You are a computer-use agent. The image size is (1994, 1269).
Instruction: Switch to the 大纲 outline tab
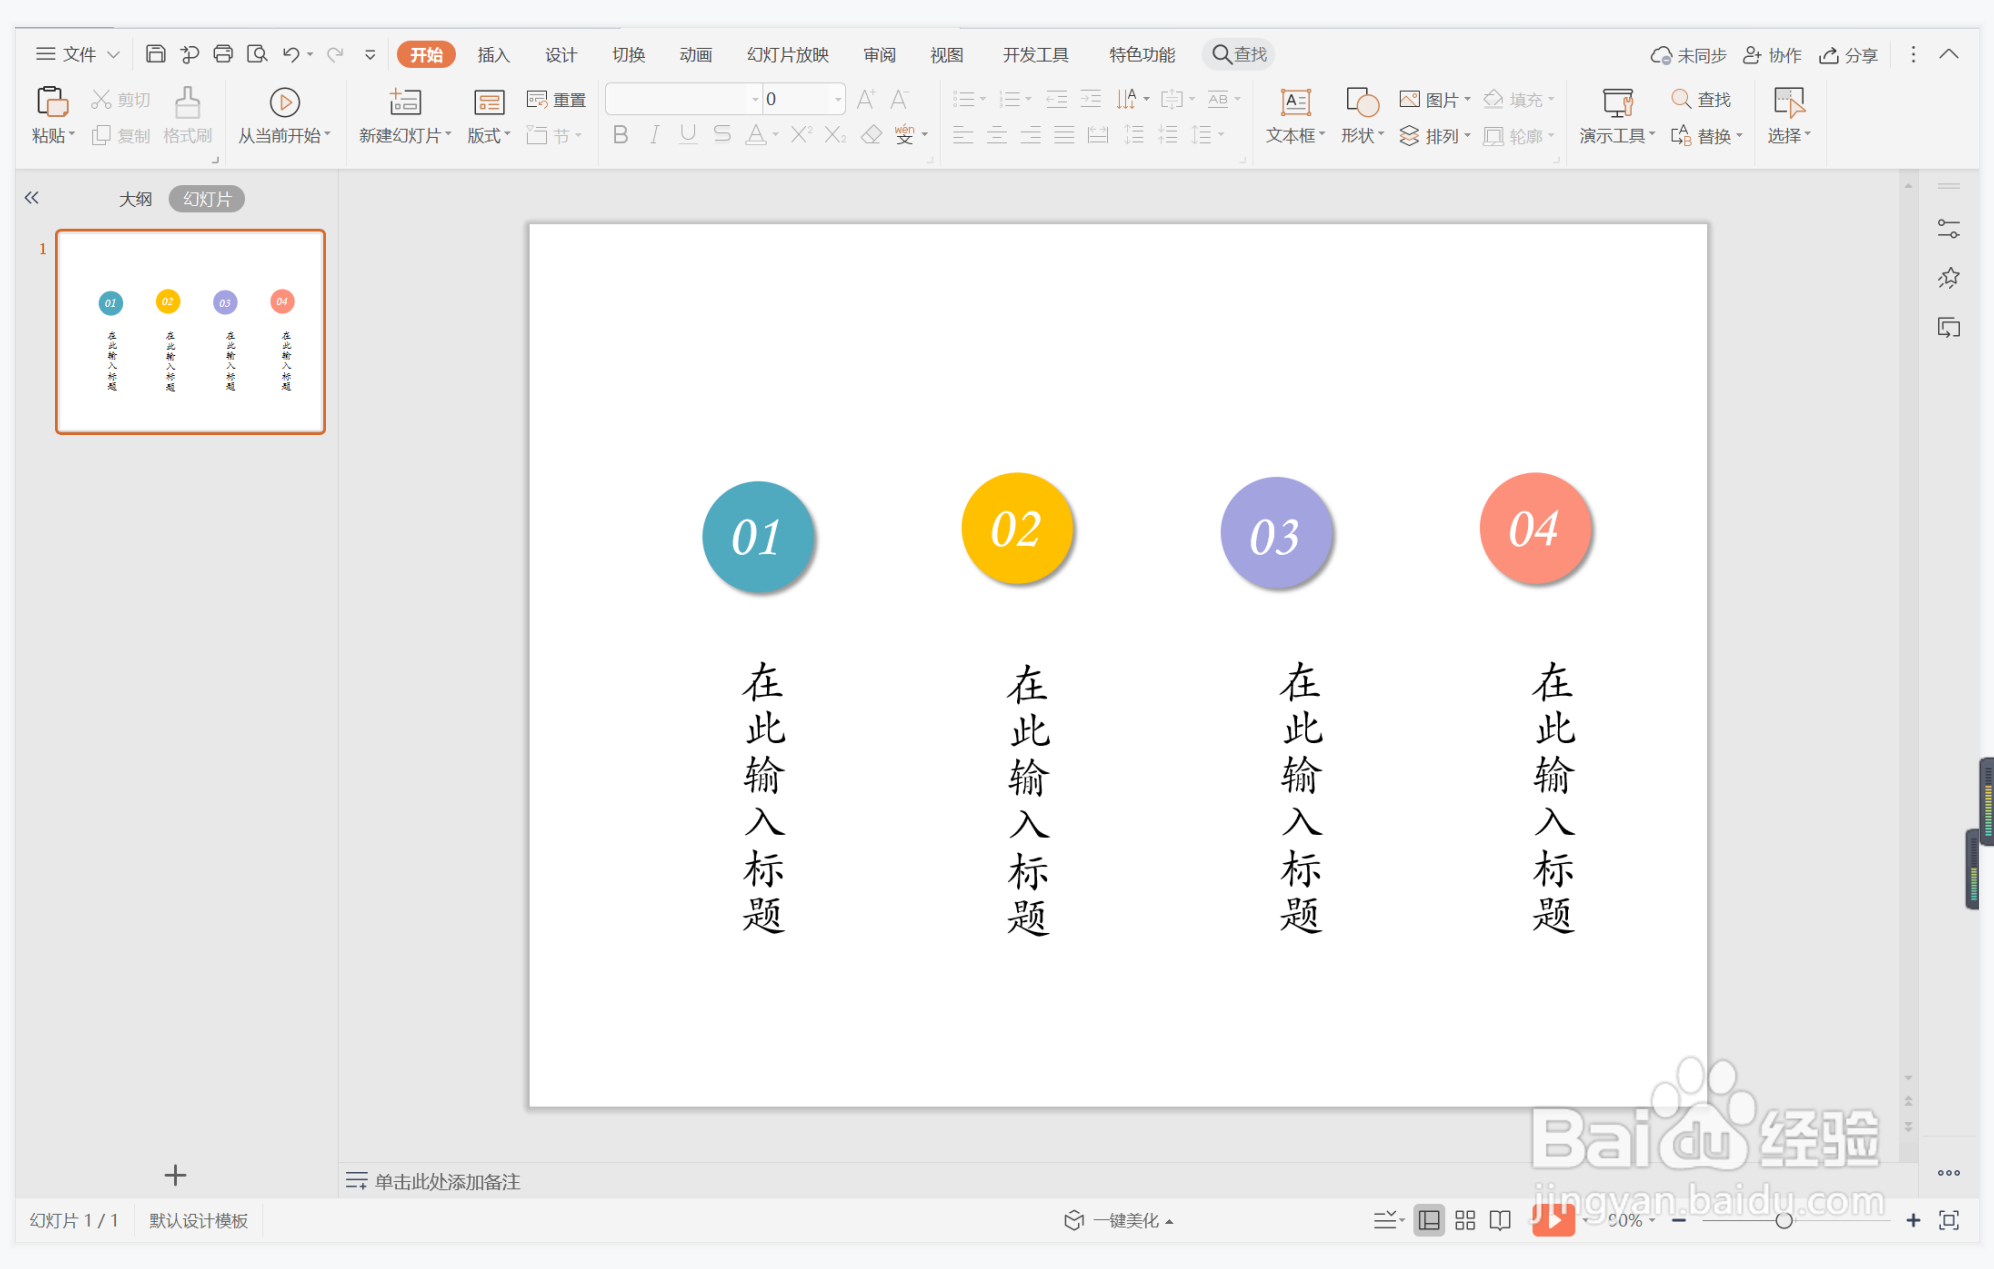[x=136, y=198]
